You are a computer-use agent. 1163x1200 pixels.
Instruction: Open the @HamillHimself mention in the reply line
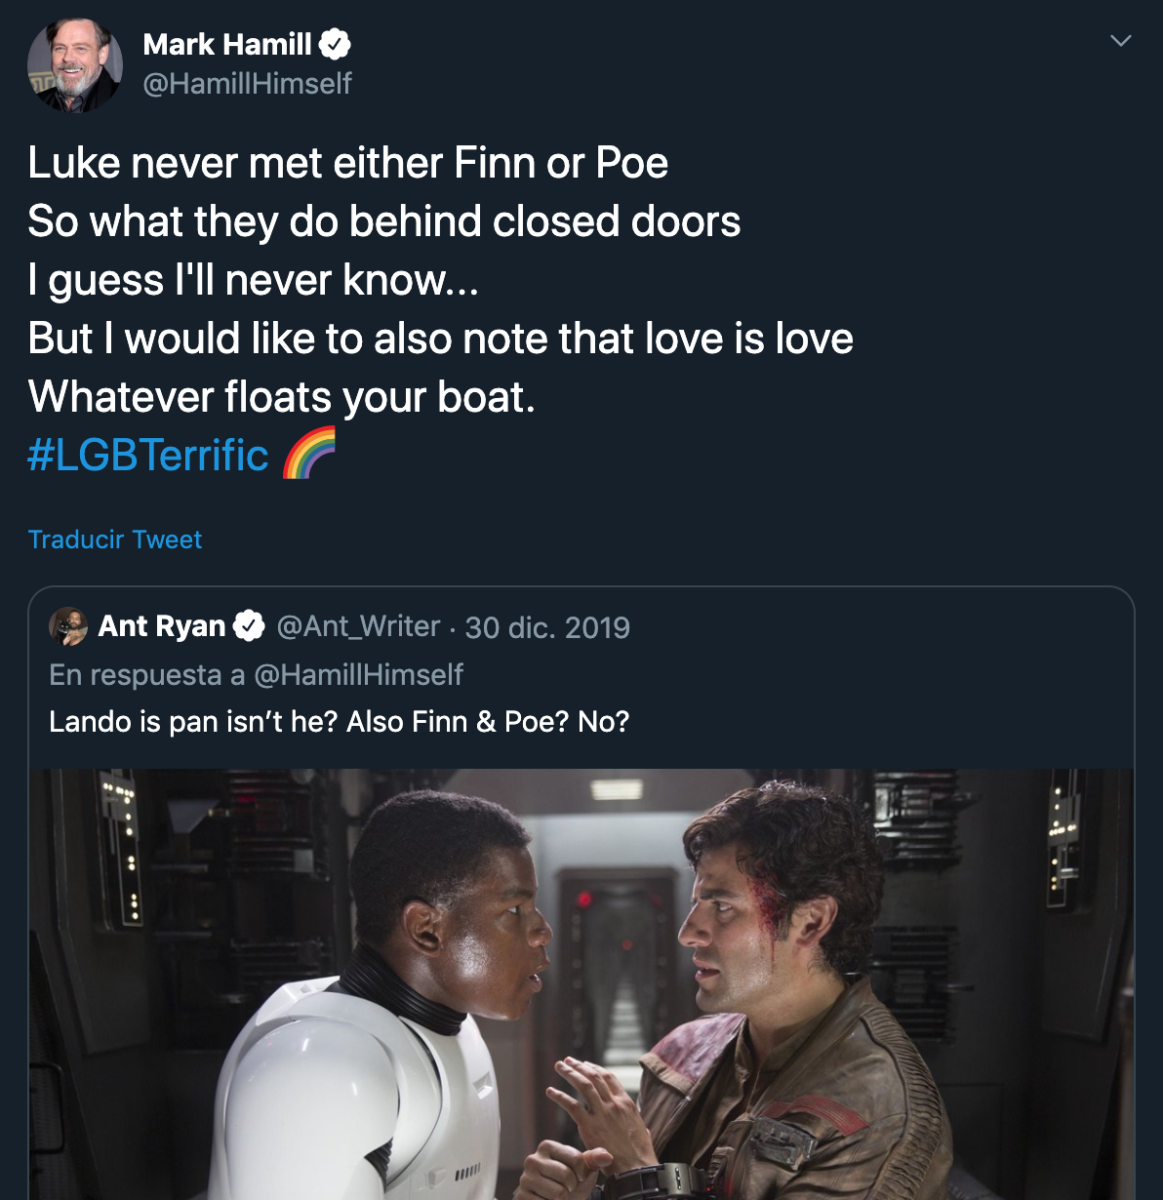point(358,675)
